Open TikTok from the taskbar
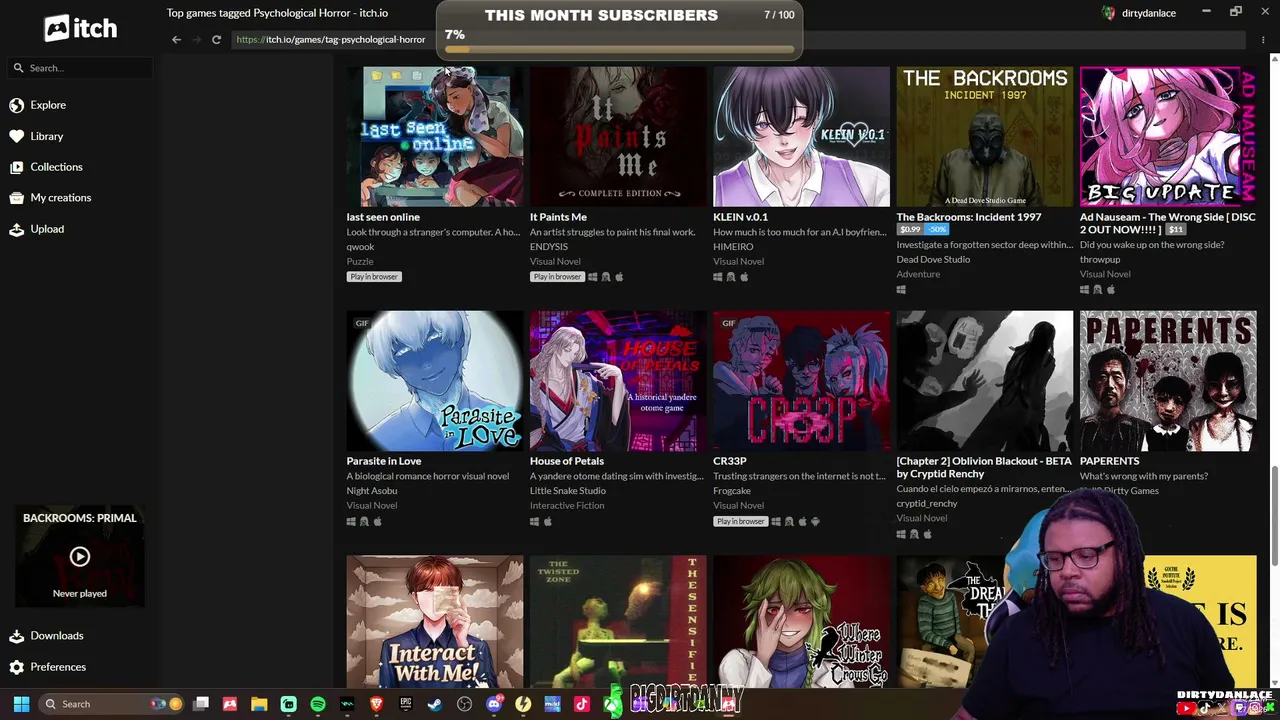This screenshot has width=1280, height=720. pos(582,704)
